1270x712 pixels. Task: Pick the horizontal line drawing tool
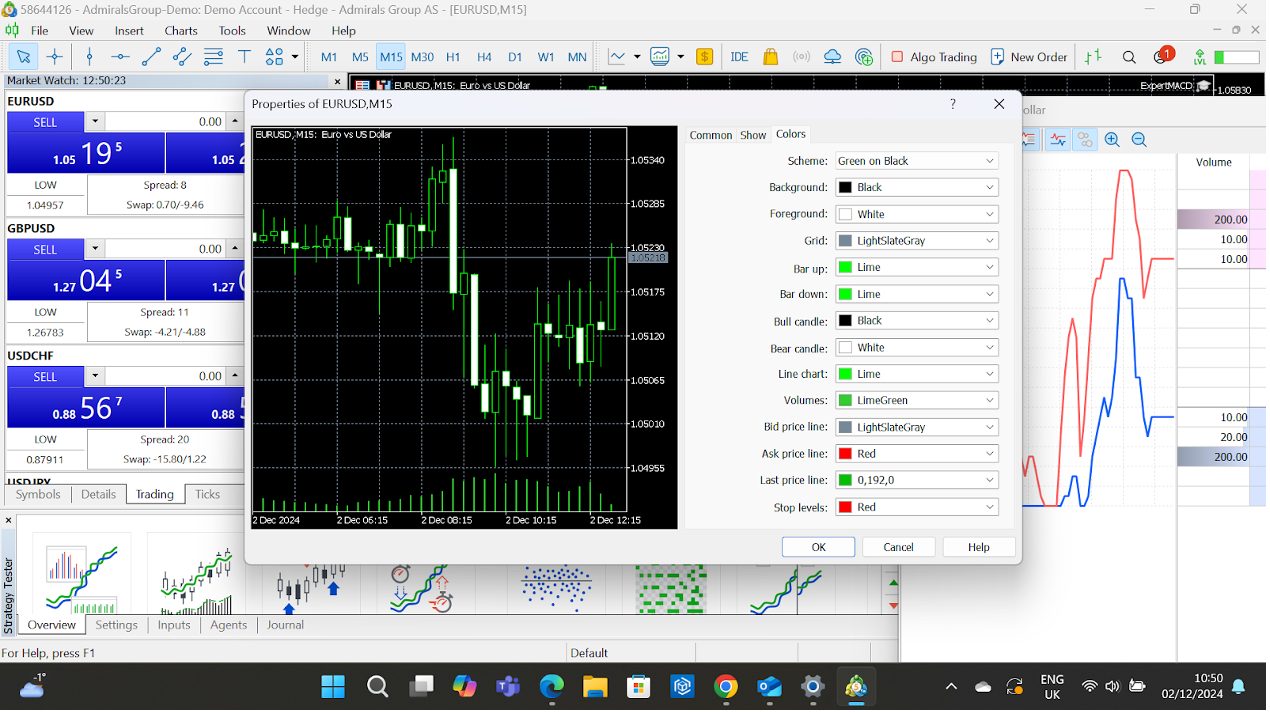pos(120,57)
